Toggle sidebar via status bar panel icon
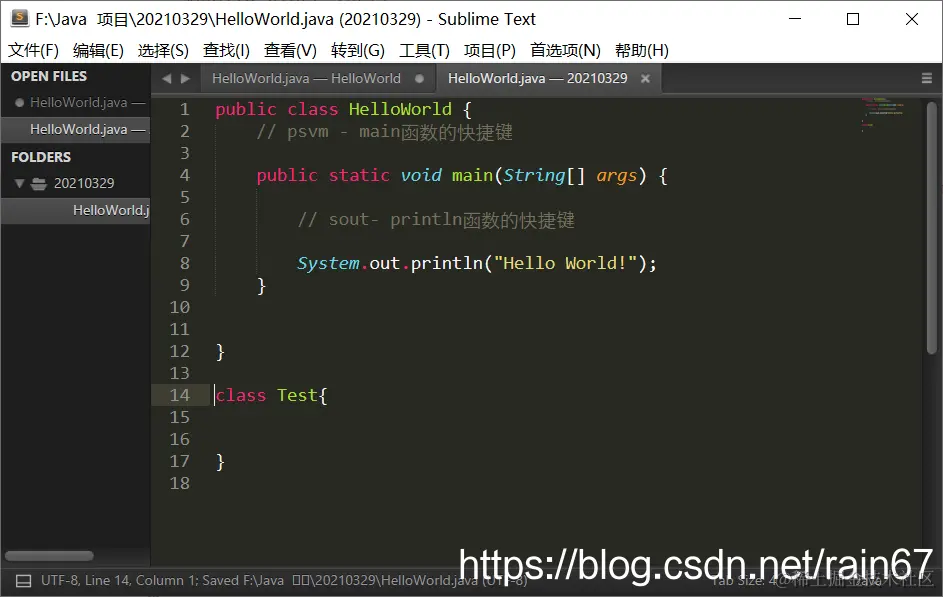 click(23, 581)
